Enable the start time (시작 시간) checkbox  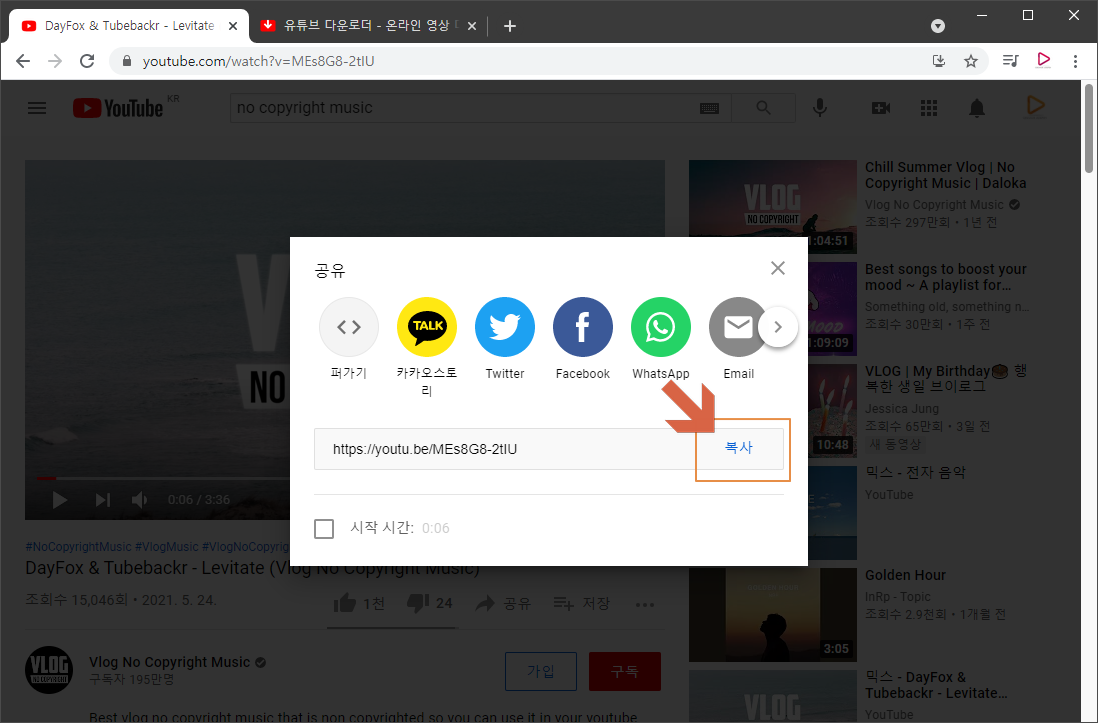click(x=324, y=528)
